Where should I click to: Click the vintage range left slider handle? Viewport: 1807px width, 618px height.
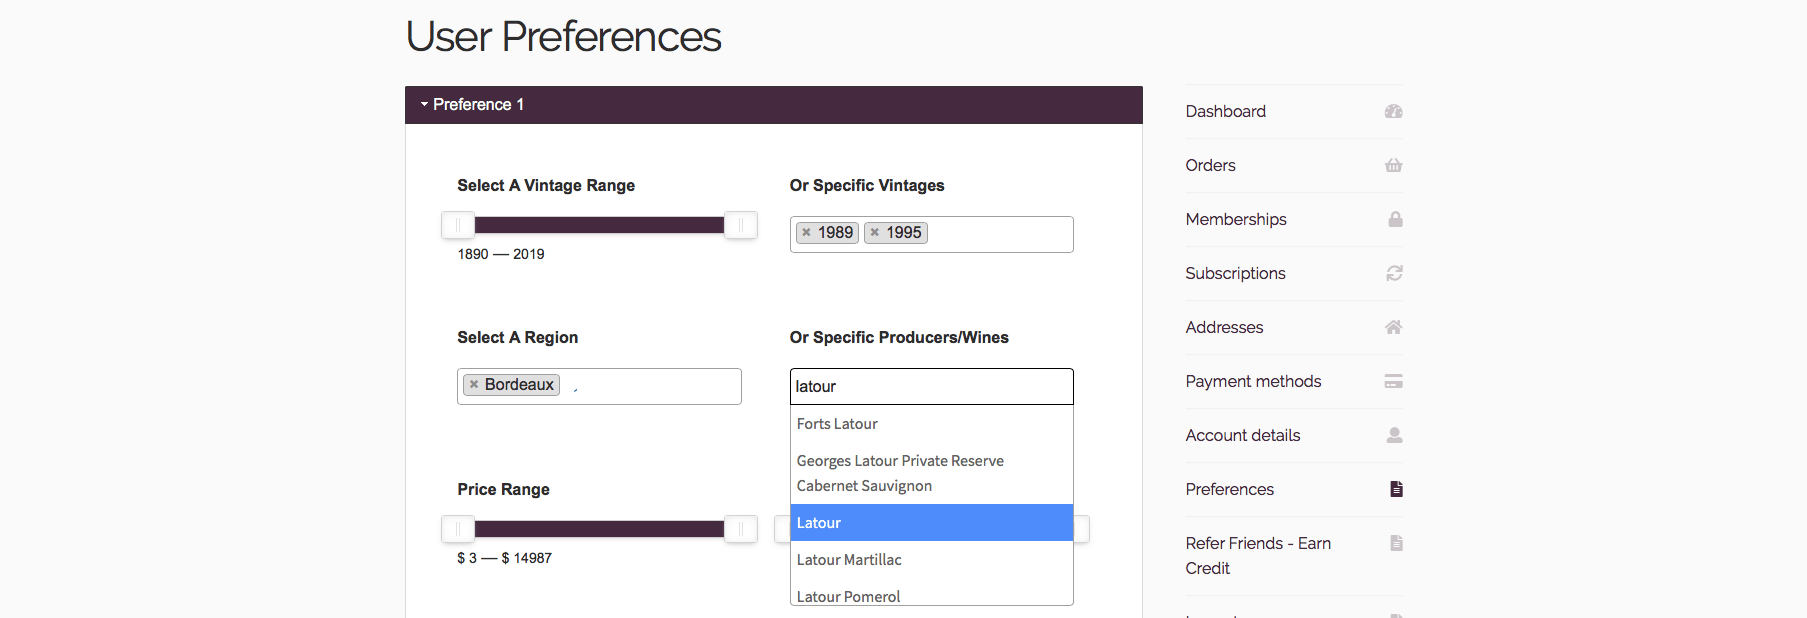coord(458,225)
